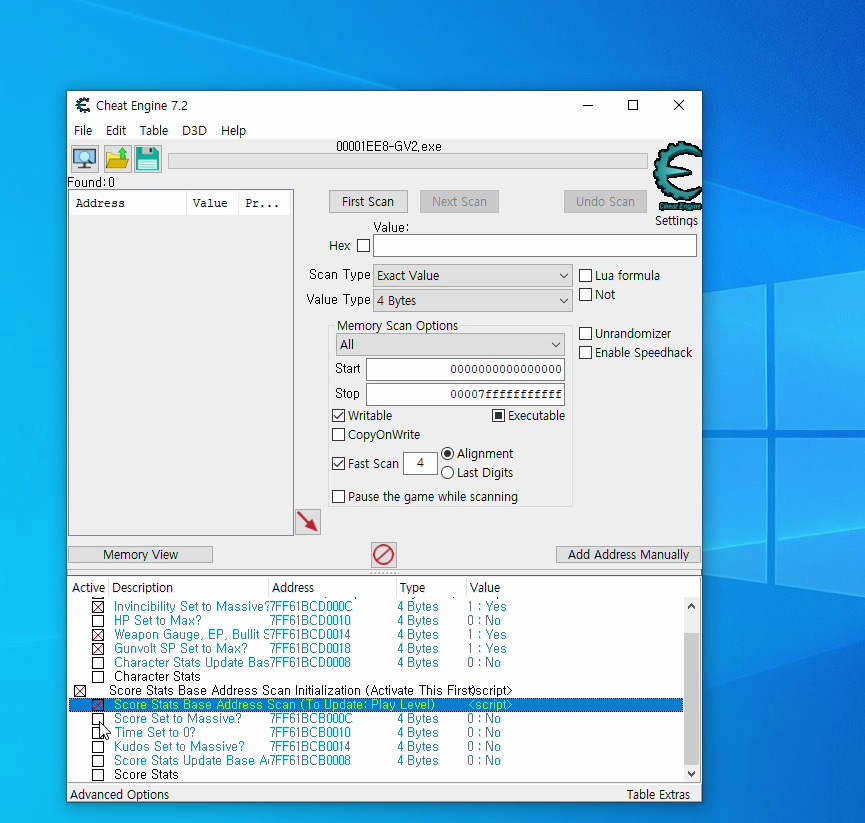Select the Last Digits radio button
This screenshot has height=823, width=865.
pos(447,473)
